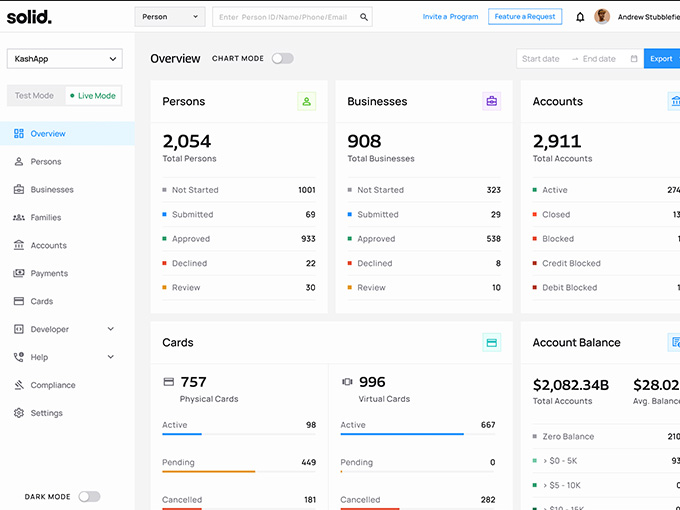Open the Person search type dropdown
Viewport: 680px width, 510px height.
(x=169, y=17)
